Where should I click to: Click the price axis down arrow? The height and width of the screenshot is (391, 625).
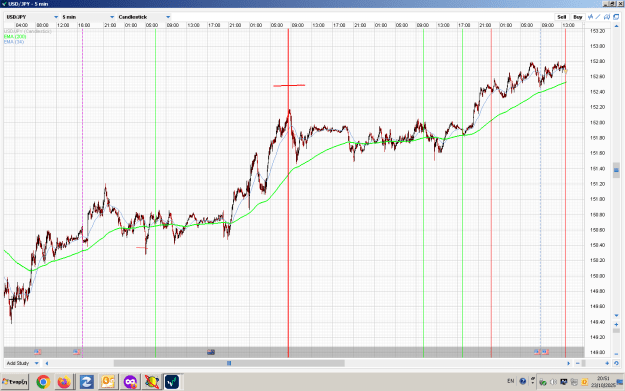click(616, 316)
